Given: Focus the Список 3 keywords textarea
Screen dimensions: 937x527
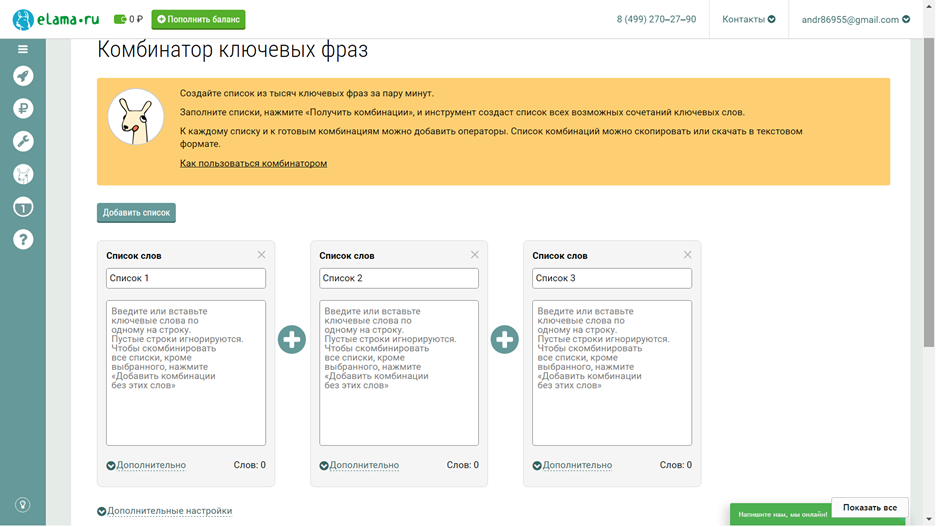Looking at the screenshot, I should tap(612, 373).
